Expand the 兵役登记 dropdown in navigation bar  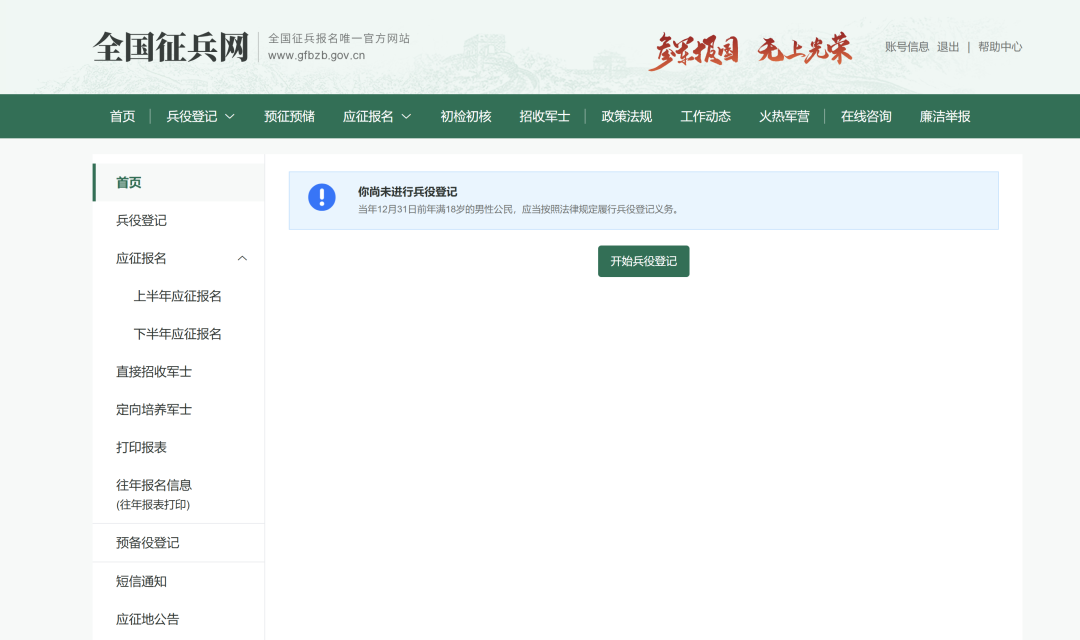pos(201,116)
